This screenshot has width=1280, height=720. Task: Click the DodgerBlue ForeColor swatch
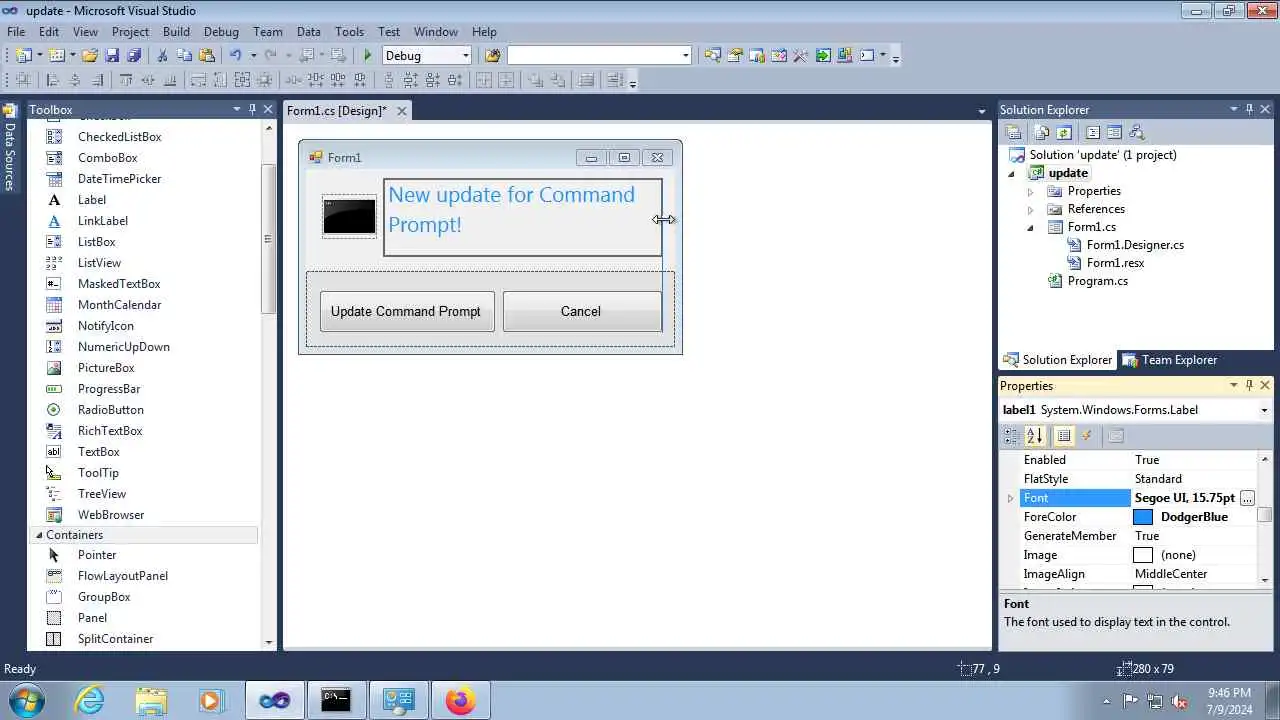(1143, 517)
